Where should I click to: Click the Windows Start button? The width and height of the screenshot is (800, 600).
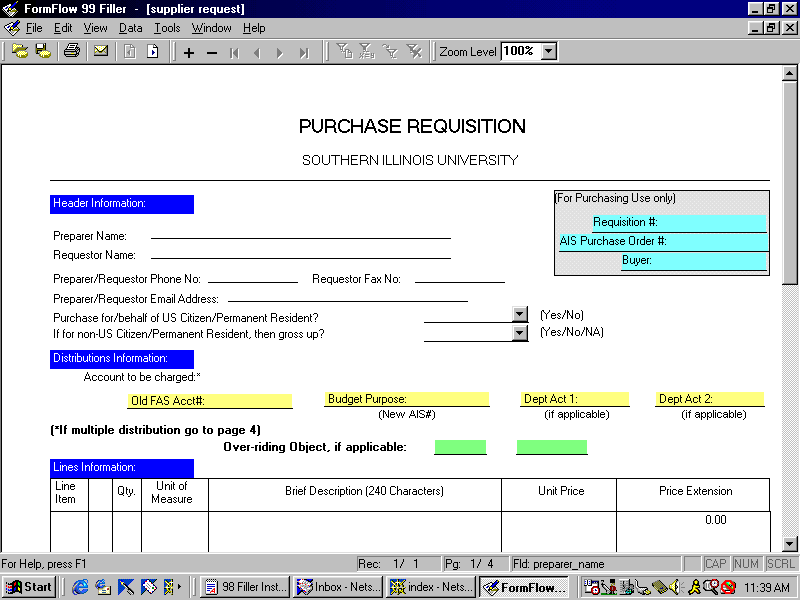click(x=29, y=587)
